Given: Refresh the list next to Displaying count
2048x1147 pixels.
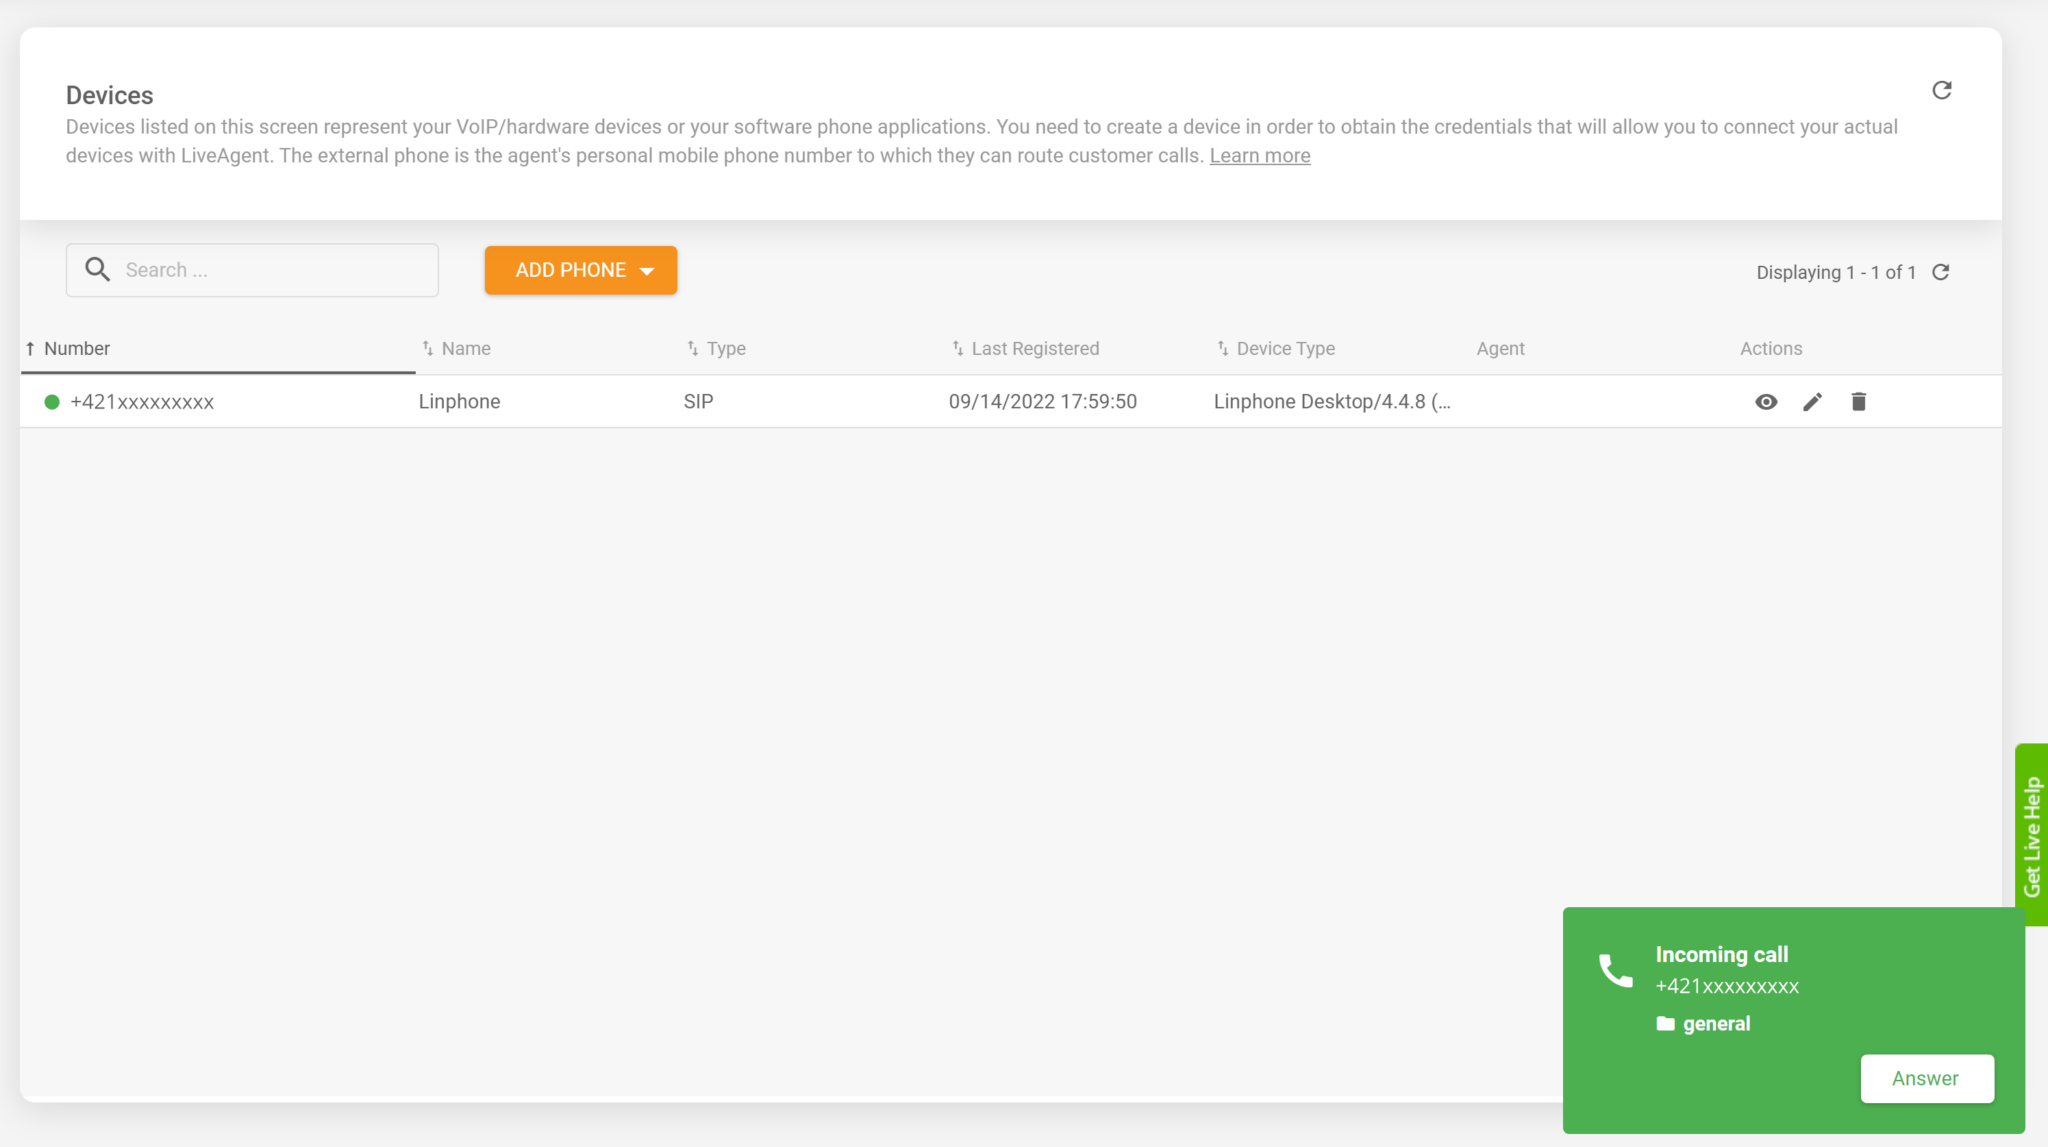Looking at the screenshot, I should point(1940,272).
